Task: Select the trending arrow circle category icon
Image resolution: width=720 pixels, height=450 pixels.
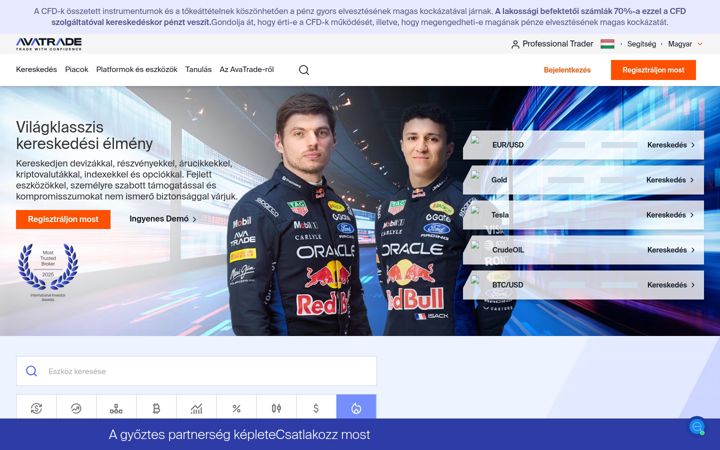Action: click(76, 408)
